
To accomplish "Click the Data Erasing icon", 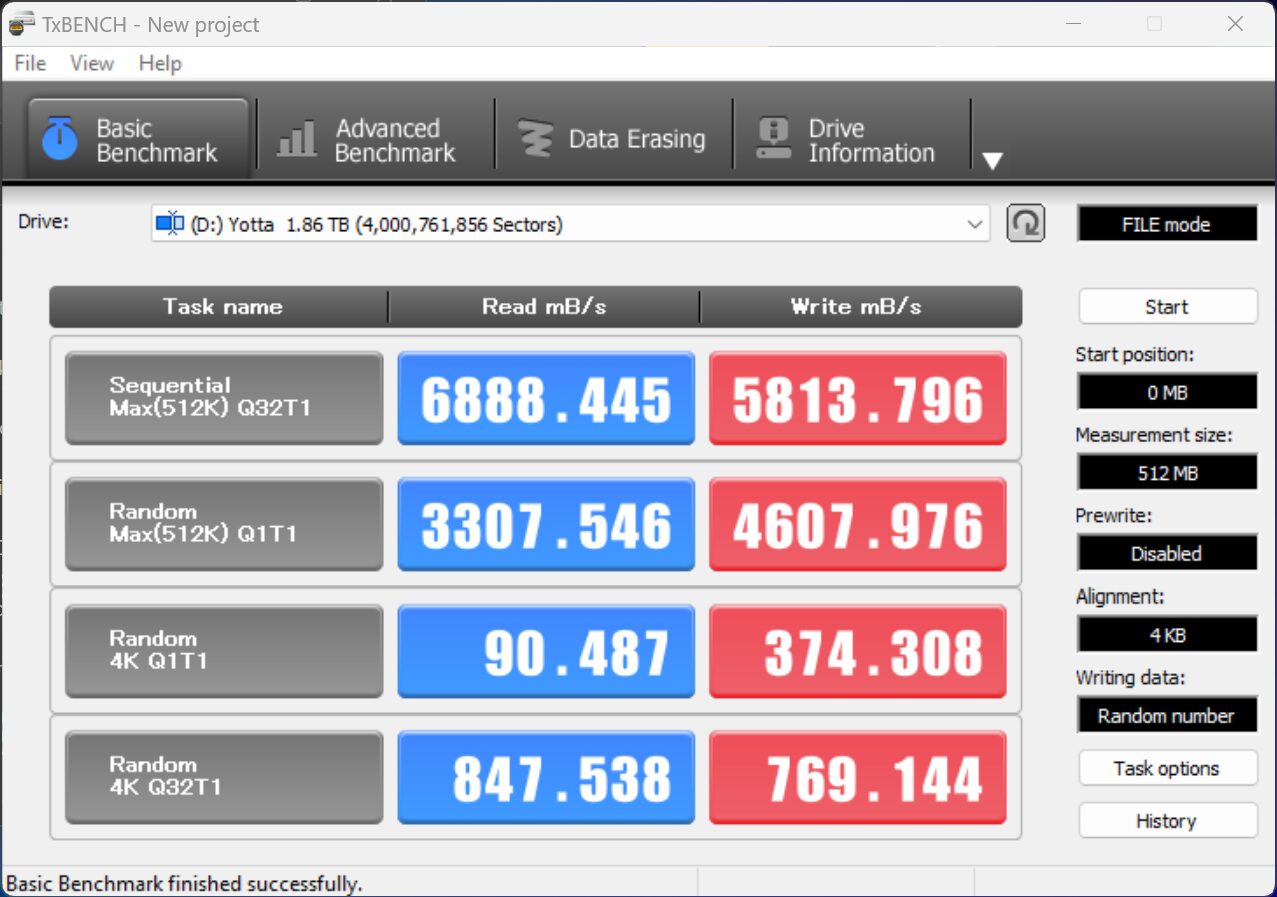I will coord(536,140).
